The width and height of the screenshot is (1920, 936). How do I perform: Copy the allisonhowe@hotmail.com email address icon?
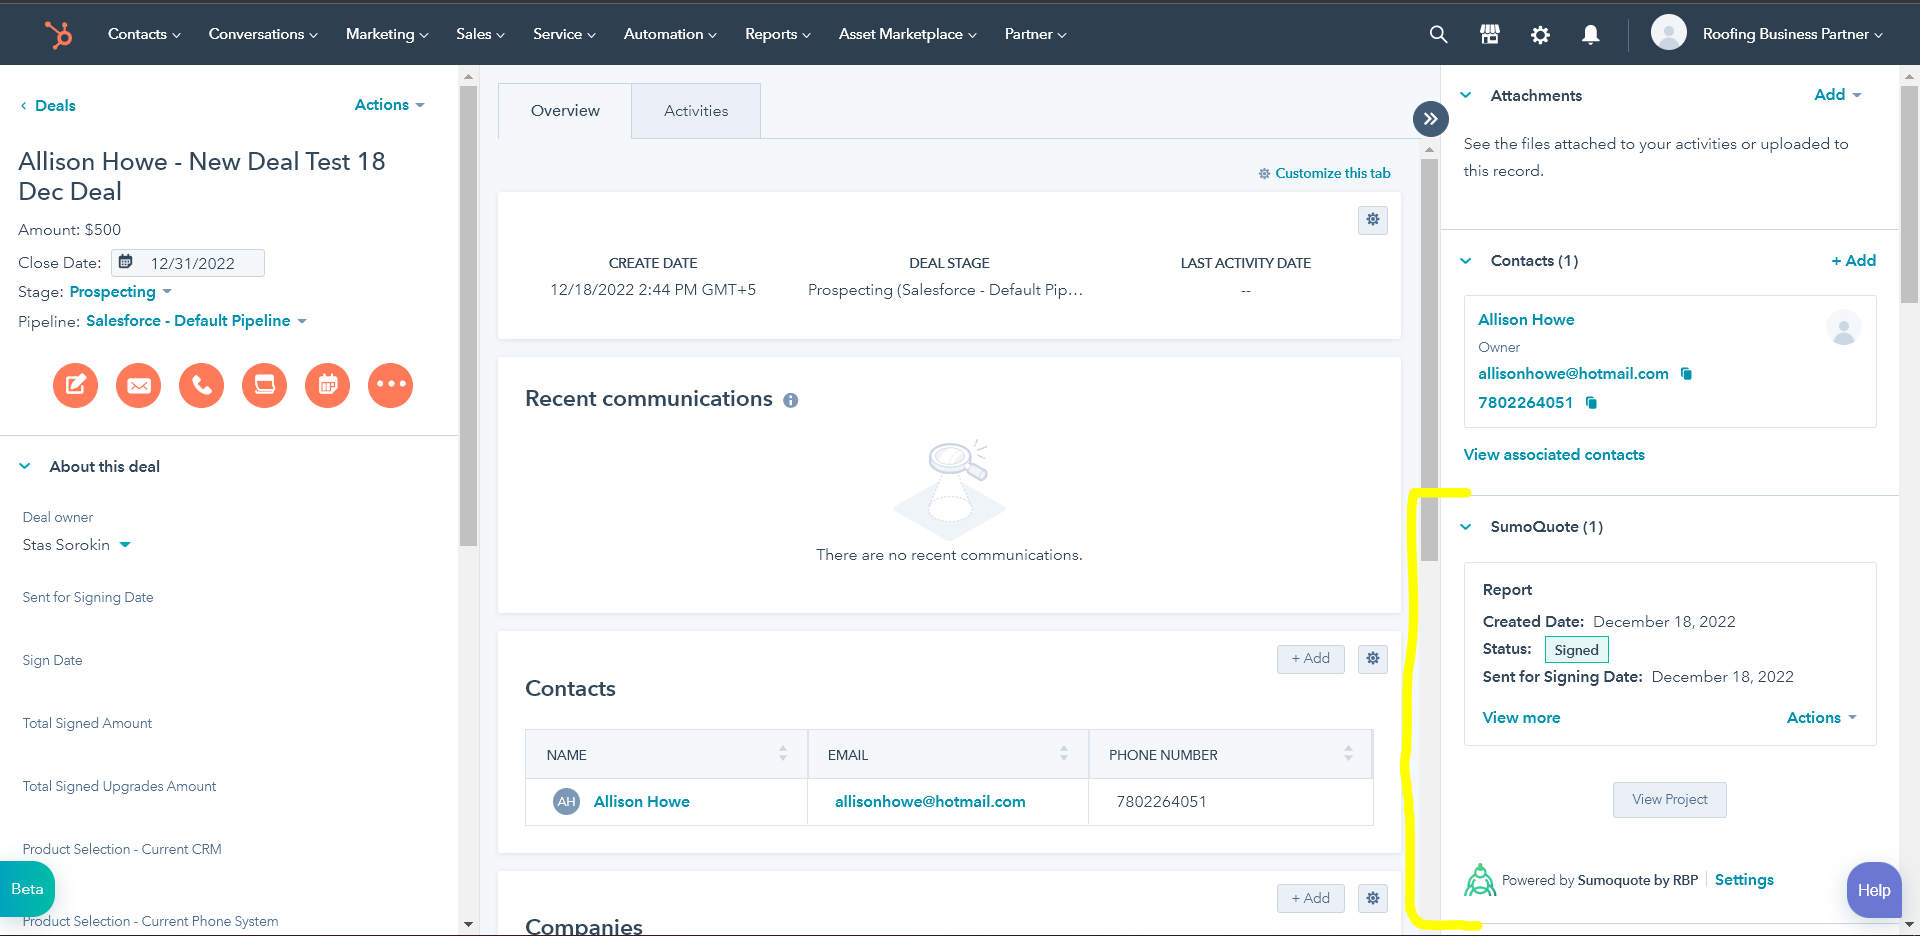(x=1686, y=374)
